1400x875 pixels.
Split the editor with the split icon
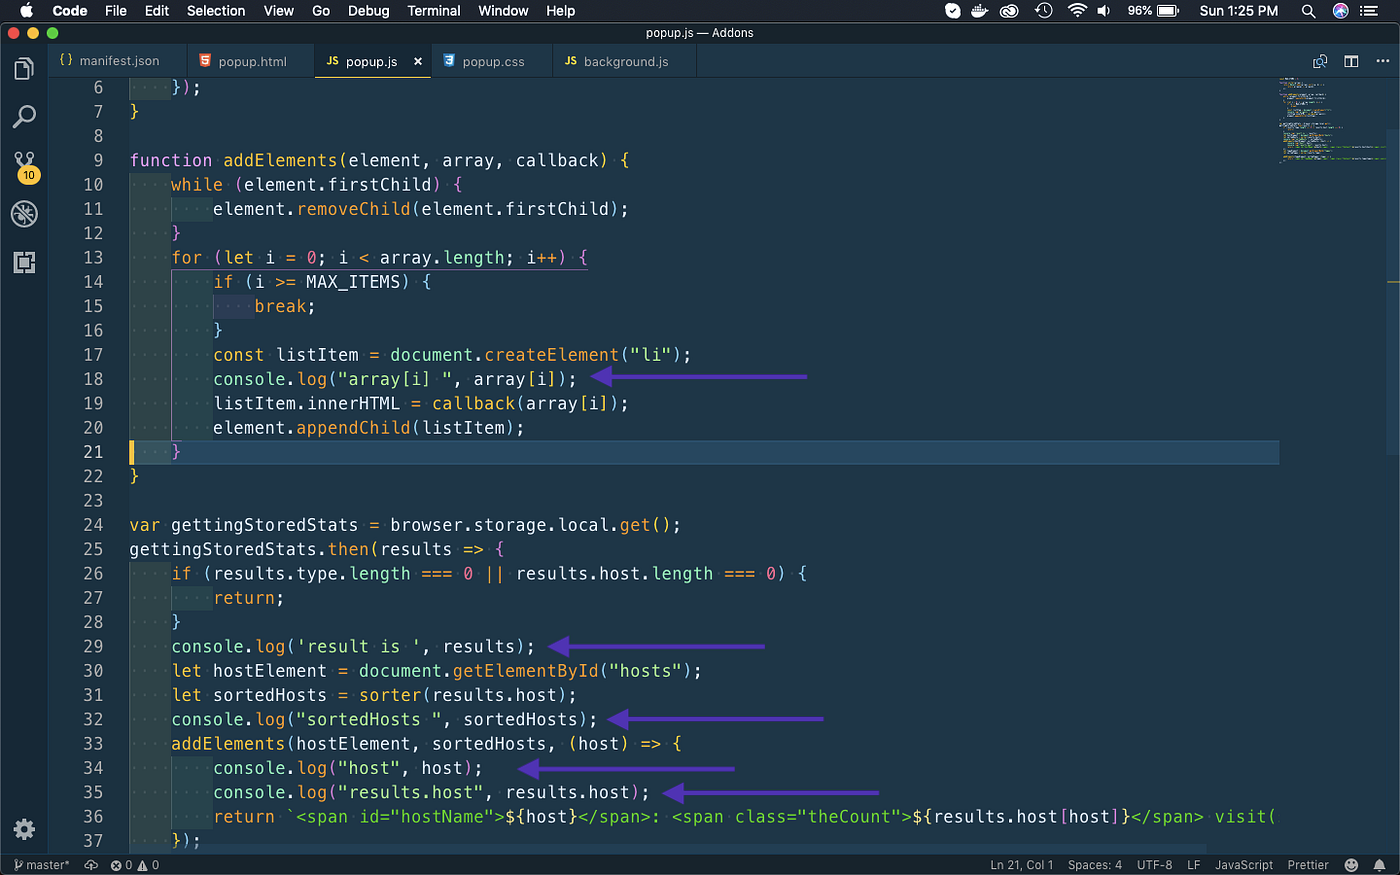coord(1351,61)
